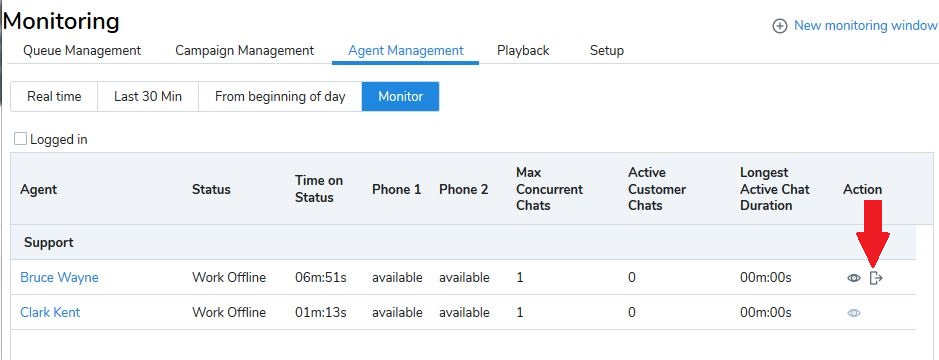
Task: Click the plus icon beside New monitoring window
Action: click(x=779, y=26)
